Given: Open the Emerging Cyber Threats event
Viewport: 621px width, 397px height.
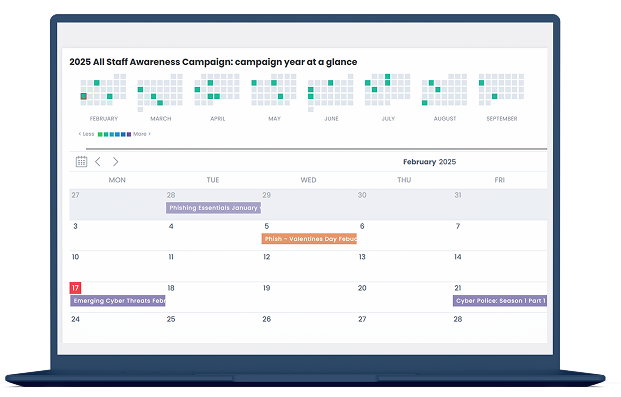Looking at the screenshot, I should 118,301.
